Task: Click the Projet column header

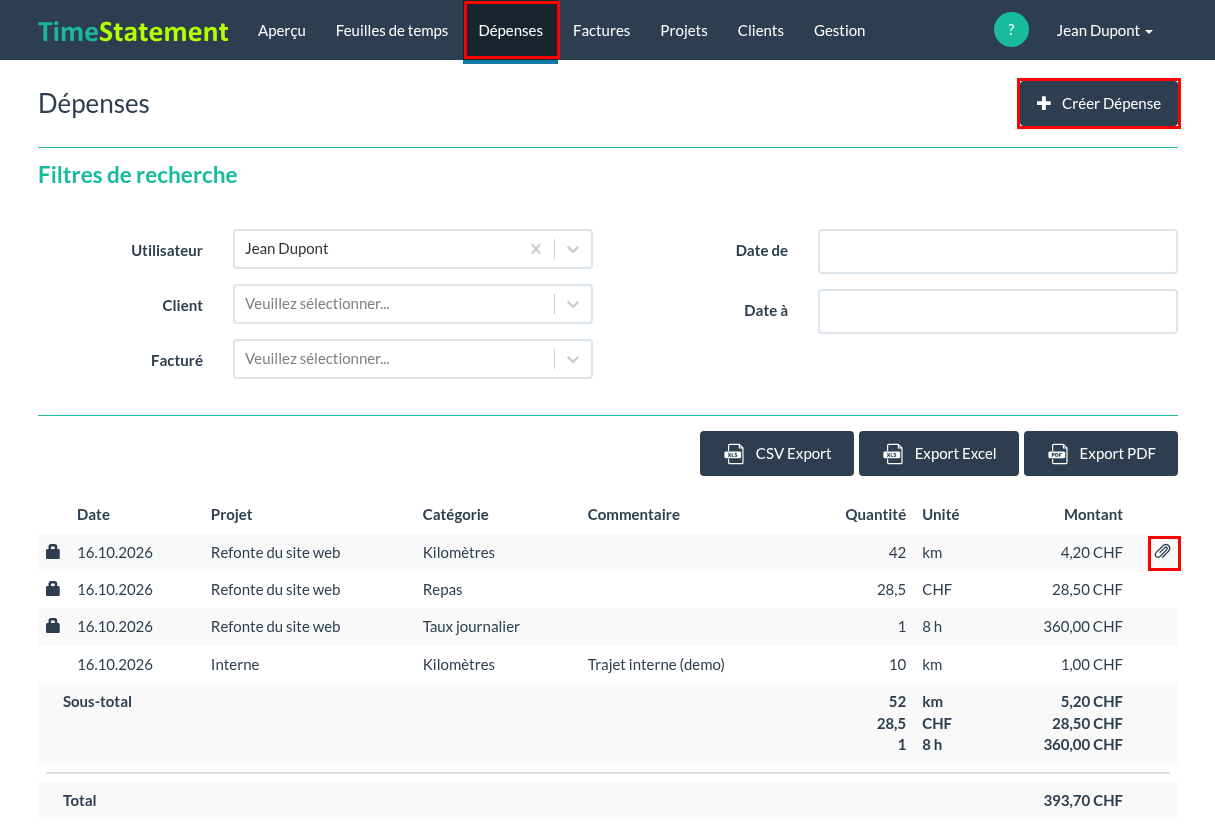Action: pyautogui.click(x=232, y=515)
